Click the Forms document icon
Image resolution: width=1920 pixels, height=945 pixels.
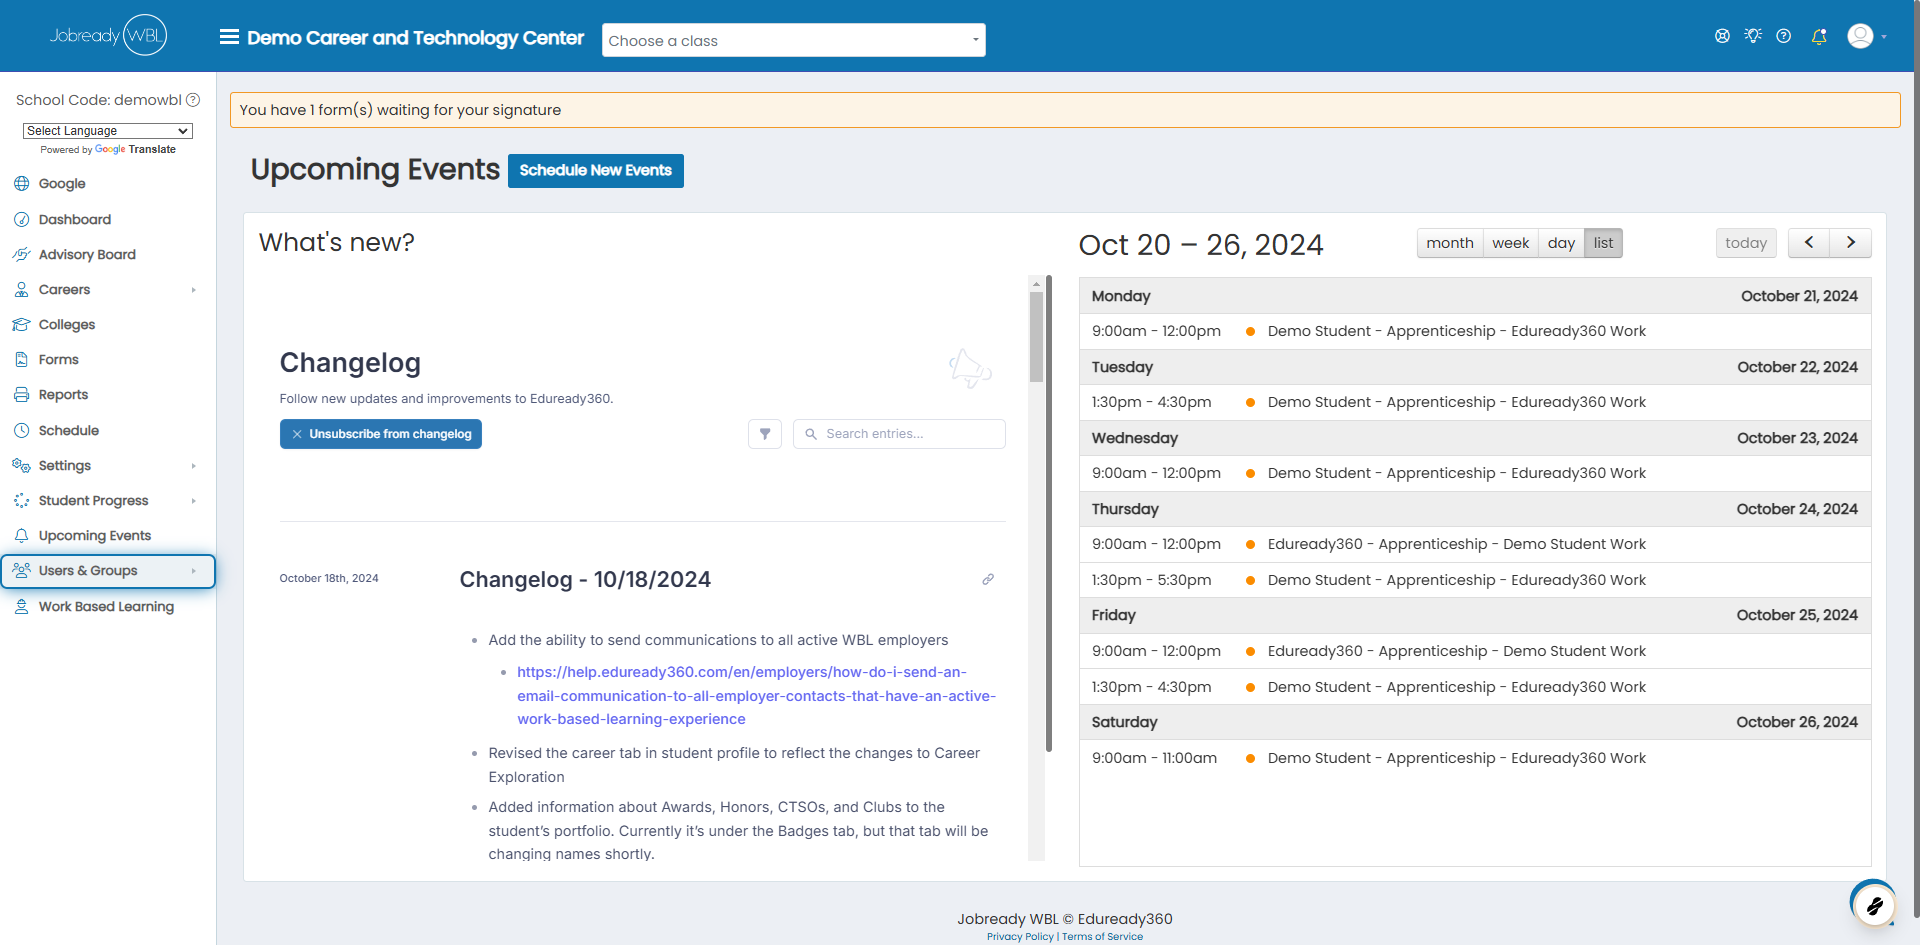coord(21,359)
